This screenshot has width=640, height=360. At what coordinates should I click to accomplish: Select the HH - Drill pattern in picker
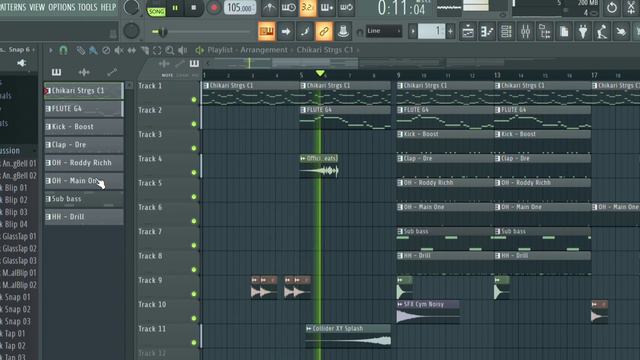[84, 217]
